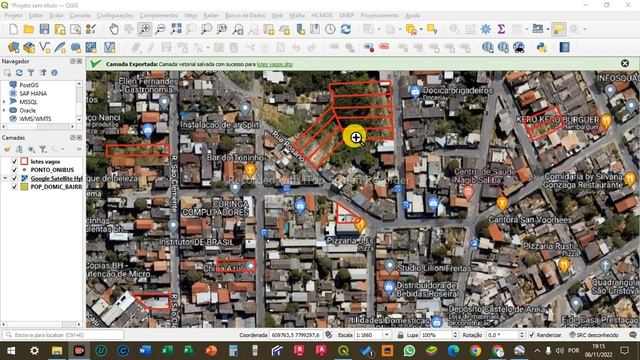Screen dimensions: 640x360
Task: Toggle the yellow map tips icon
Action: [559, 29]
